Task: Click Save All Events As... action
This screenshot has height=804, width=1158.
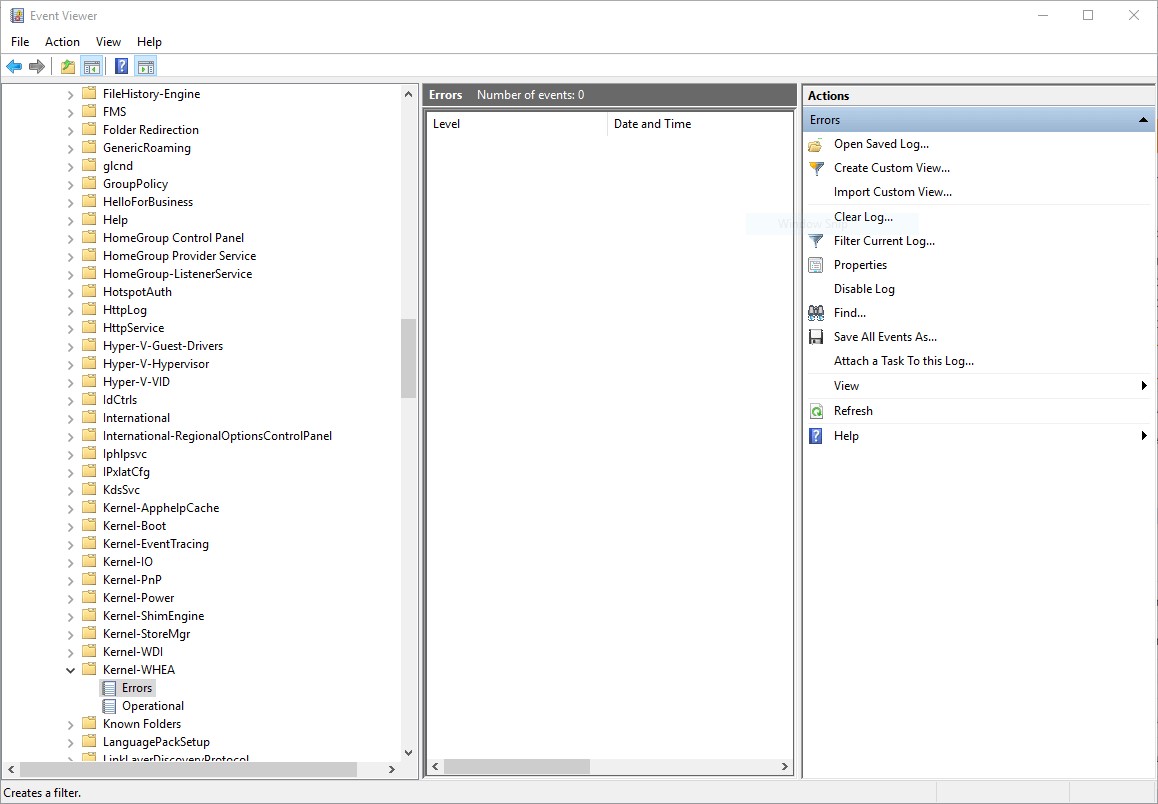Action: (x=885, y=337)
